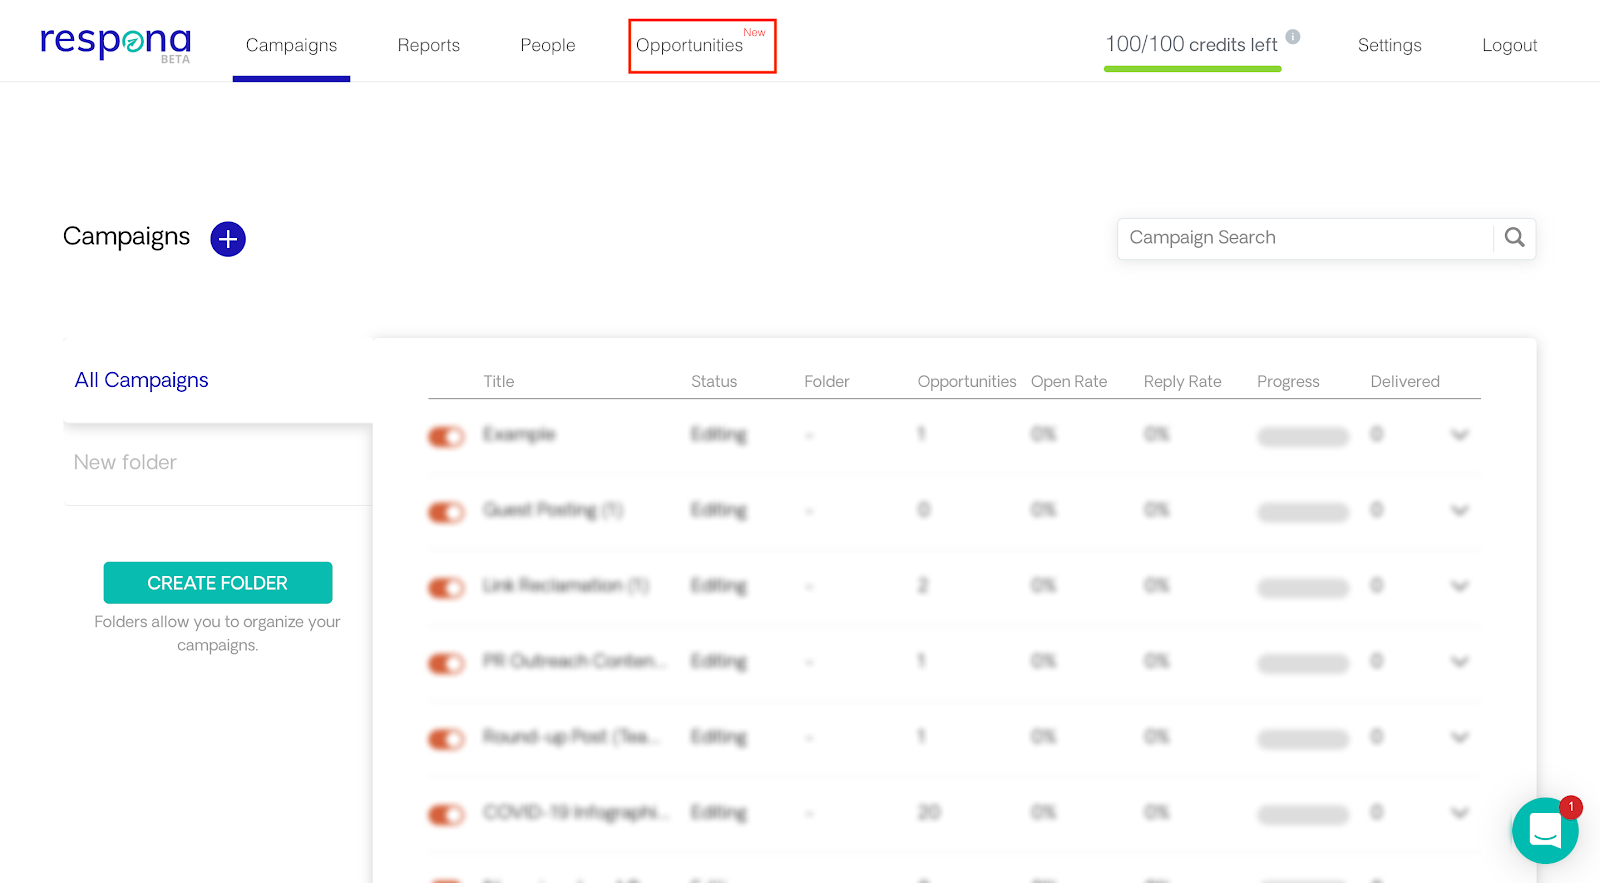Screen dimensions: 1600x883
Task: Open the Campaigns tab
Action: click(x=291, y=45)
